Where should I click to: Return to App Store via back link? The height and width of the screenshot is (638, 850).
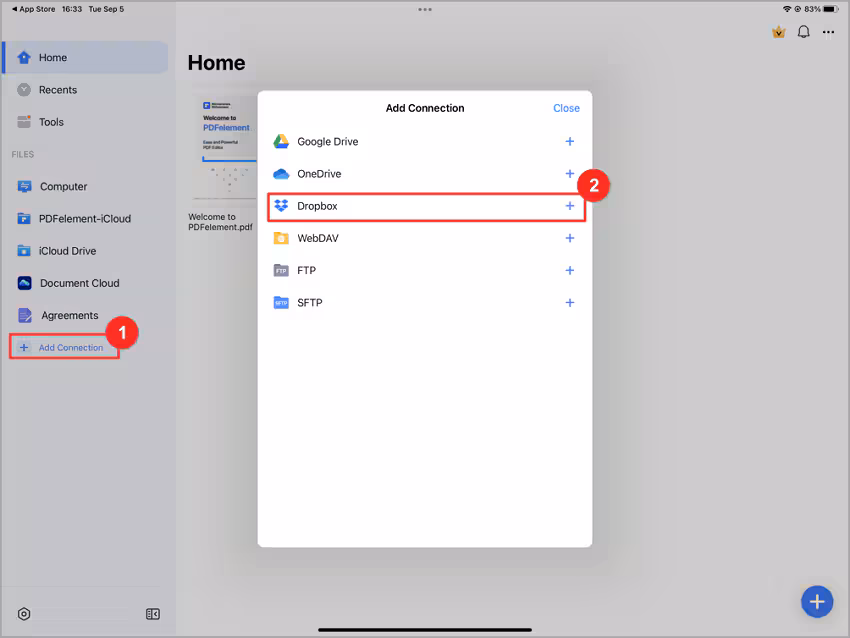(x=34, y=9)
